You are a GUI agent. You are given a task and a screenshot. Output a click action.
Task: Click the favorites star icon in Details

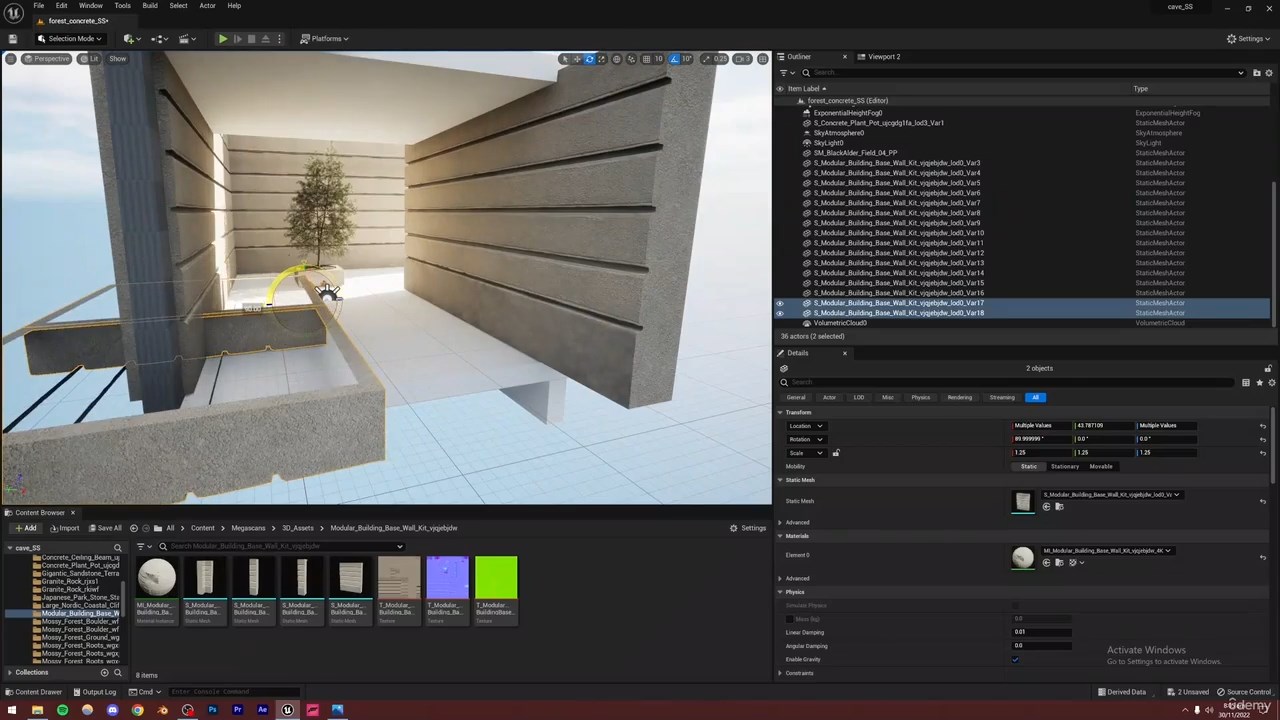click(1258, 383)
